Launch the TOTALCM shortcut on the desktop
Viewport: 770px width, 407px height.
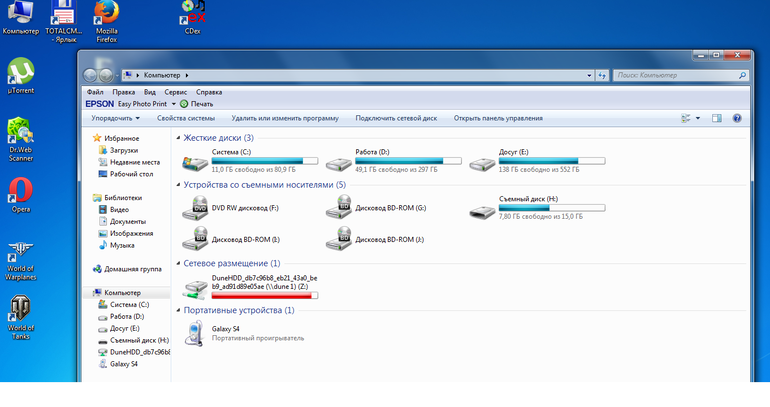point(64,22)
